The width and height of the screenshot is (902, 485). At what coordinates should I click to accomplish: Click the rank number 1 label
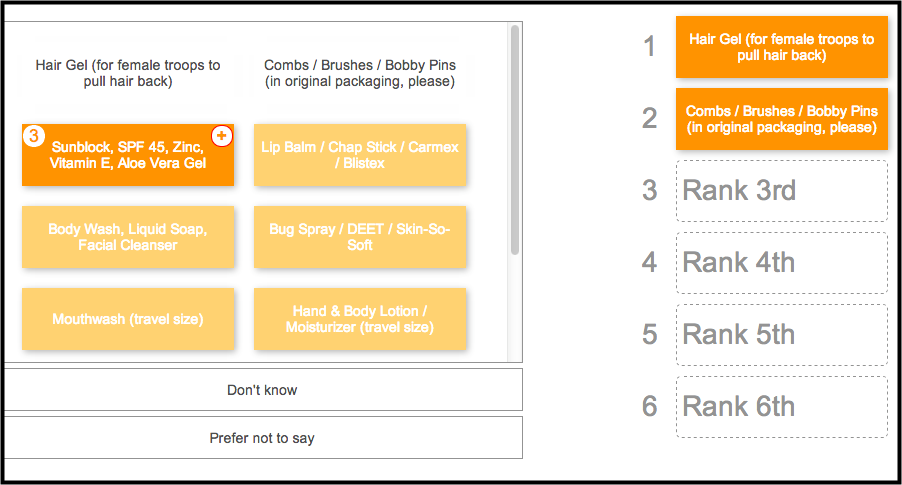[649, 47]
